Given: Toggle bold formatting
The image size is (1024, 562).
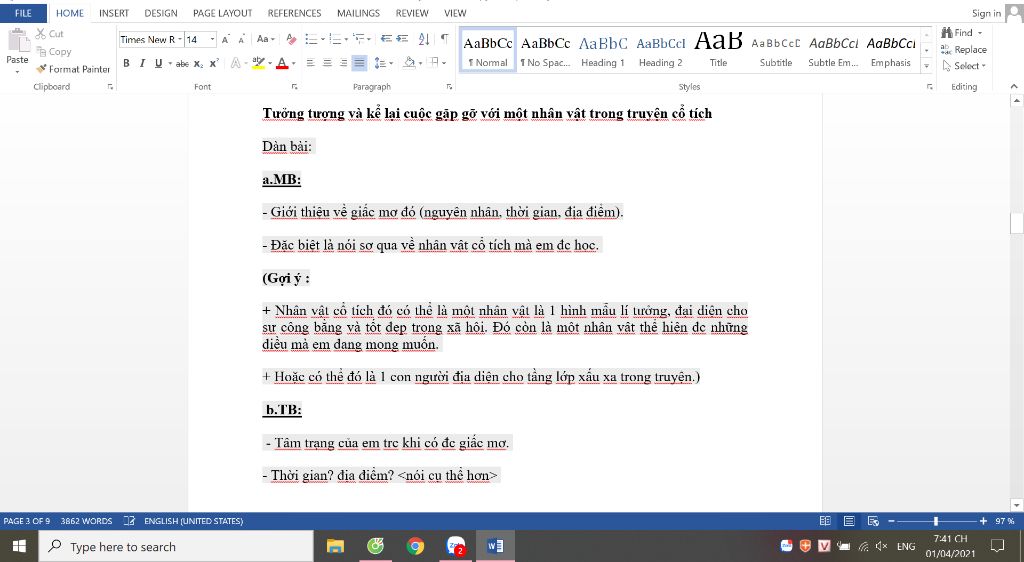Looking at the screenshot, I should point(126,63).
